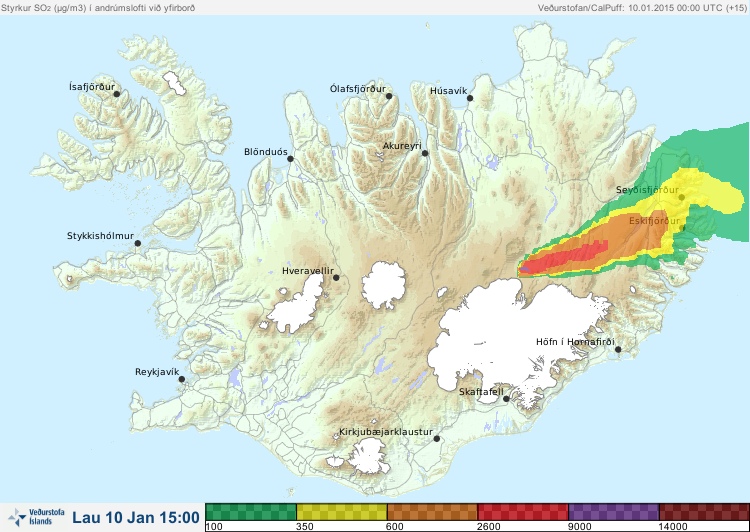
Task: Click the Reykjavík label text
Action: [157, 372]
